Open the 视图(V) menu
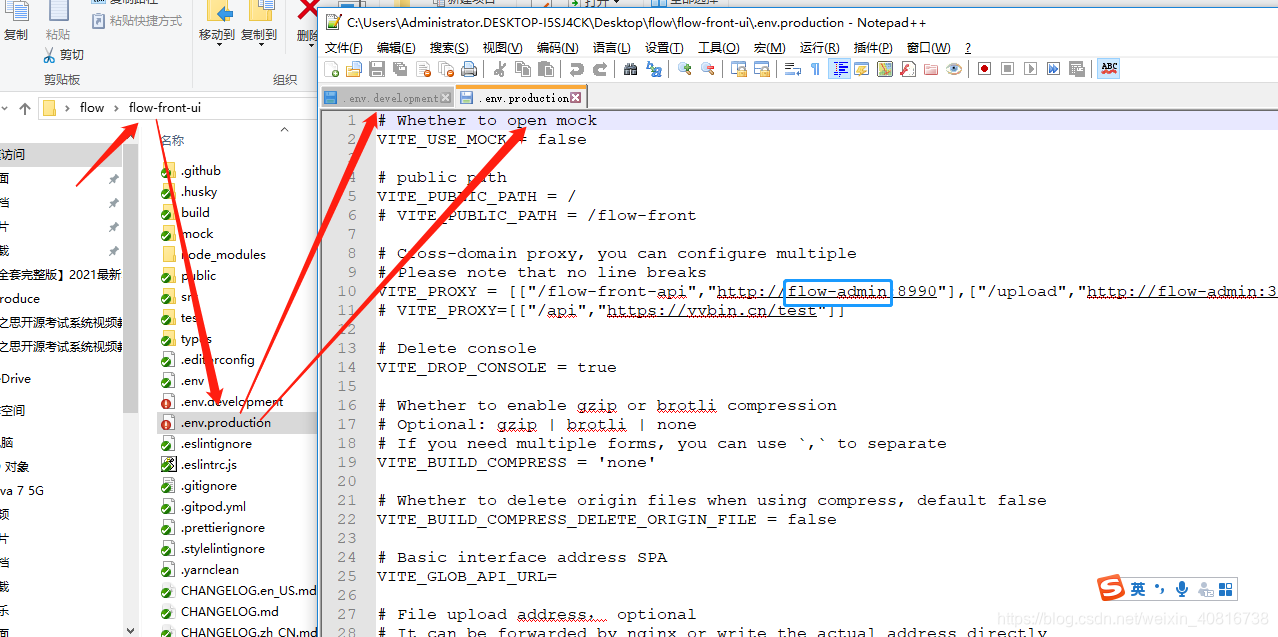The height and width of the screenshot is (637, 1278). click(x=502, y=47)
